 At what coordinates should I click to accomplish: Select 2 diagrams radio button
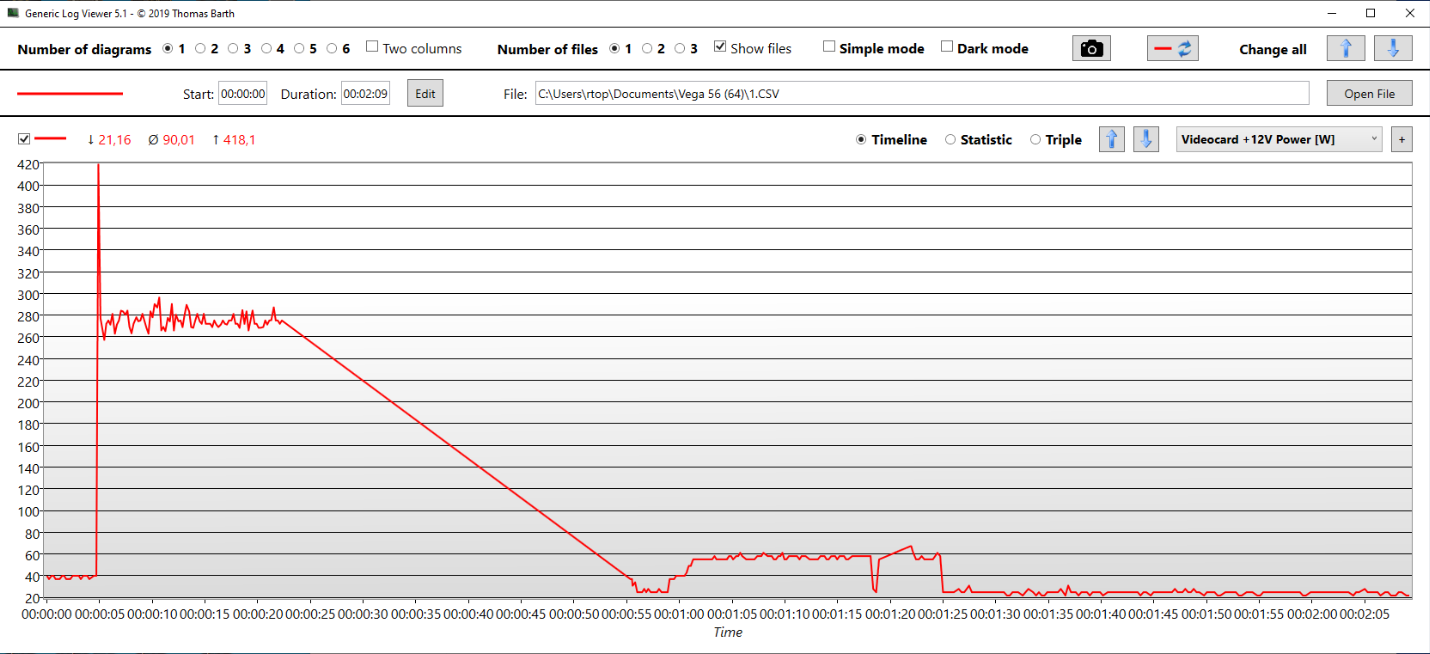point(201,48)
